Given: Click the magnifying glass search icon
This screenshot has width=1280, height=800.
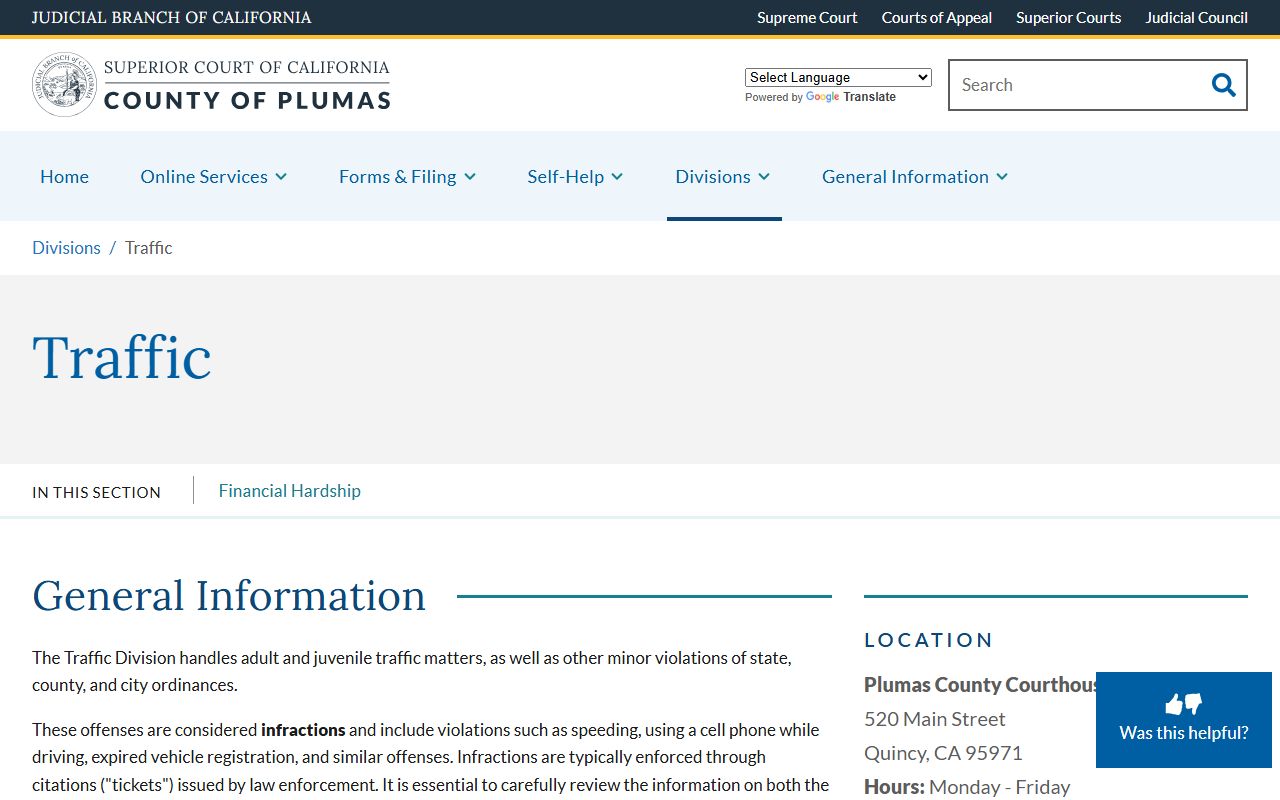Looking at the screenshot, I should click(1223, 85).
